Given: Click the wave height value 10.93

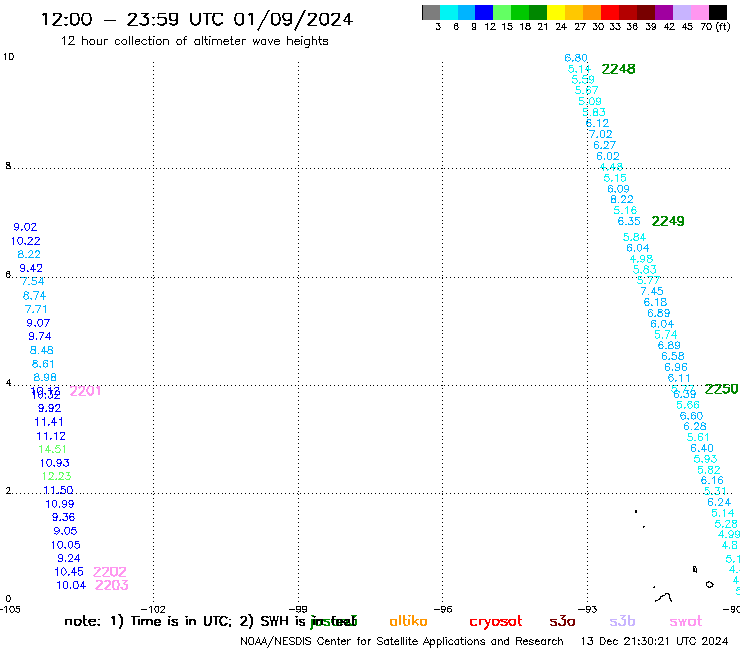Looking at the screenshot, I should (x=55, y=463).
